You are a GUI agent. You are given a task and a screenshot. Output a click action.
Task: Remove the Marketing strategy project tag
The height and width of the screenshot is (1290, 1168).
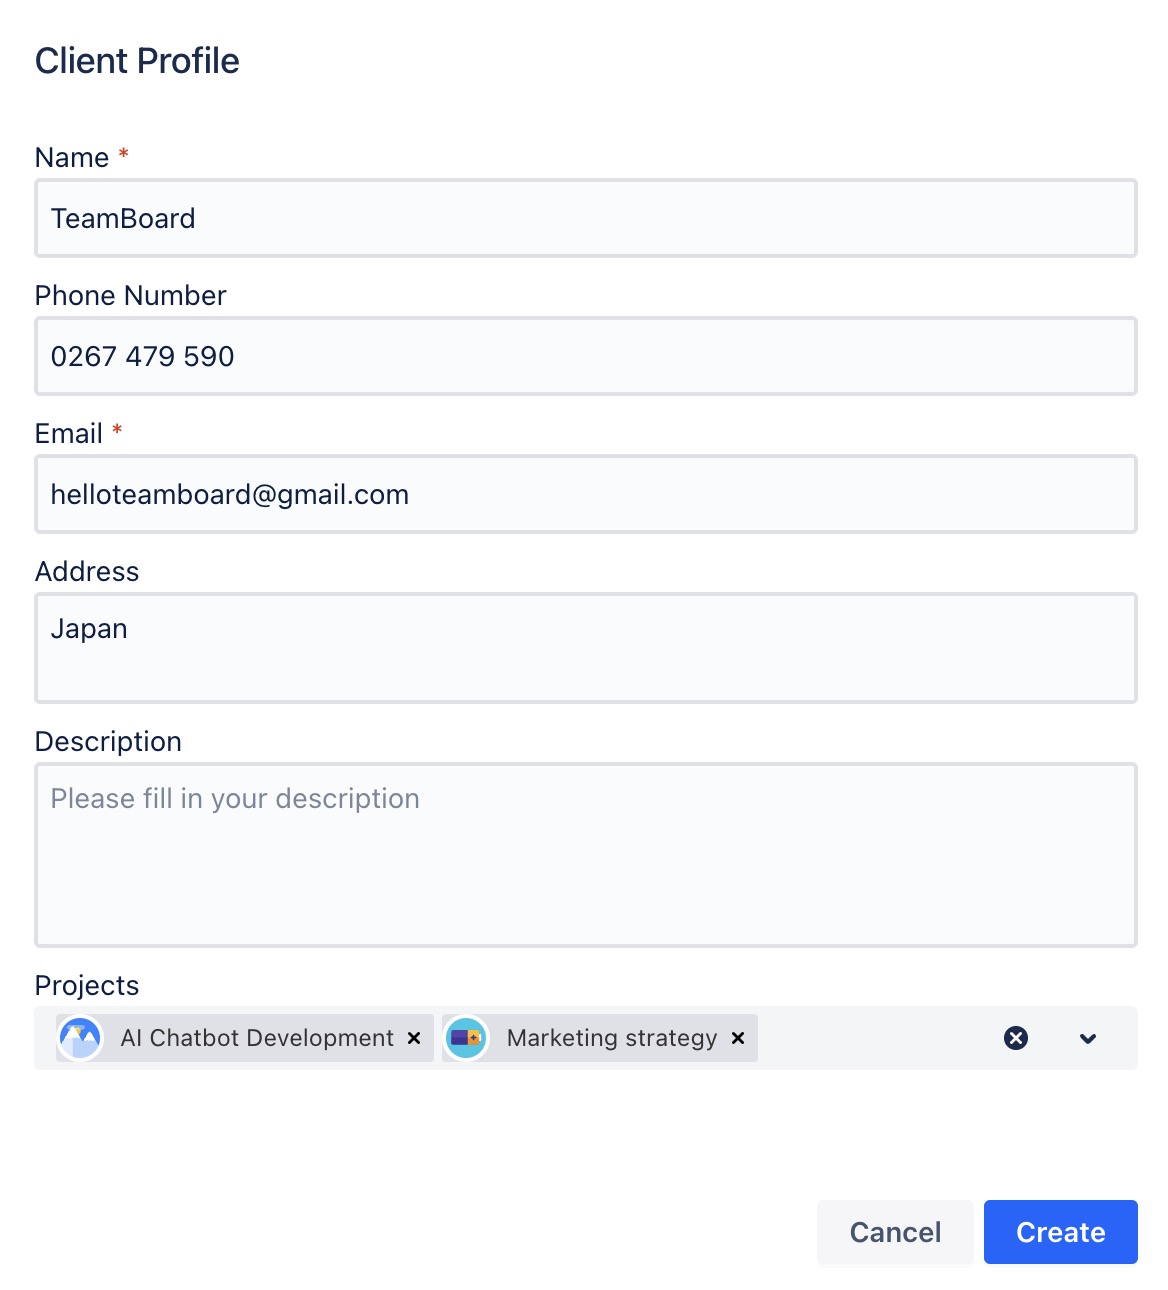[738, 1038]
